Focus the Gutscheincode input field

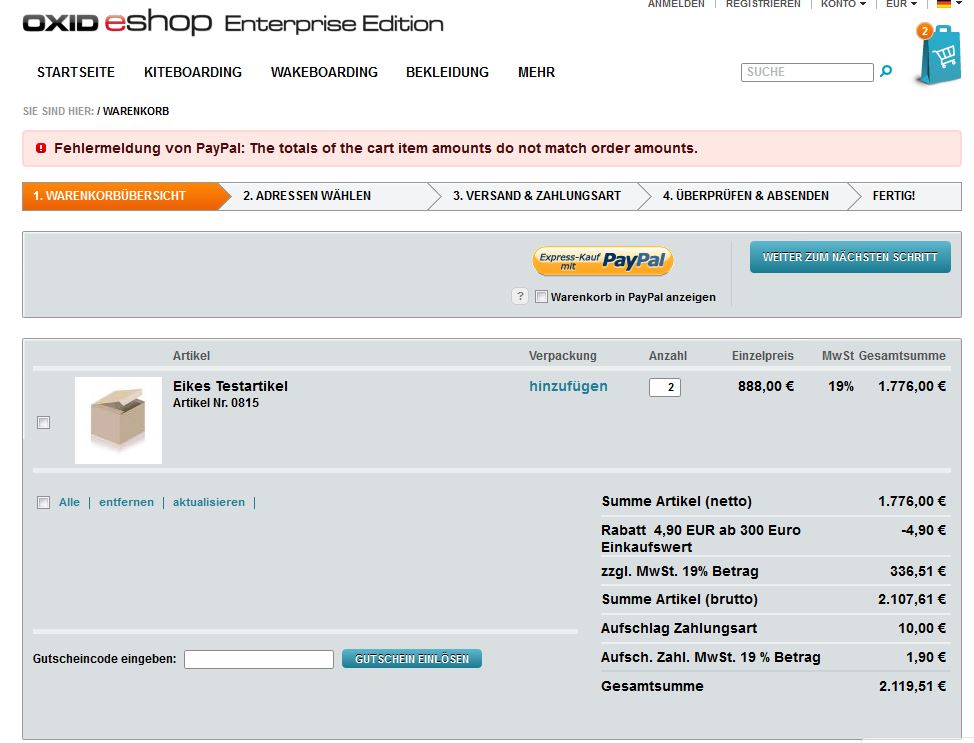tap(258, 659)
